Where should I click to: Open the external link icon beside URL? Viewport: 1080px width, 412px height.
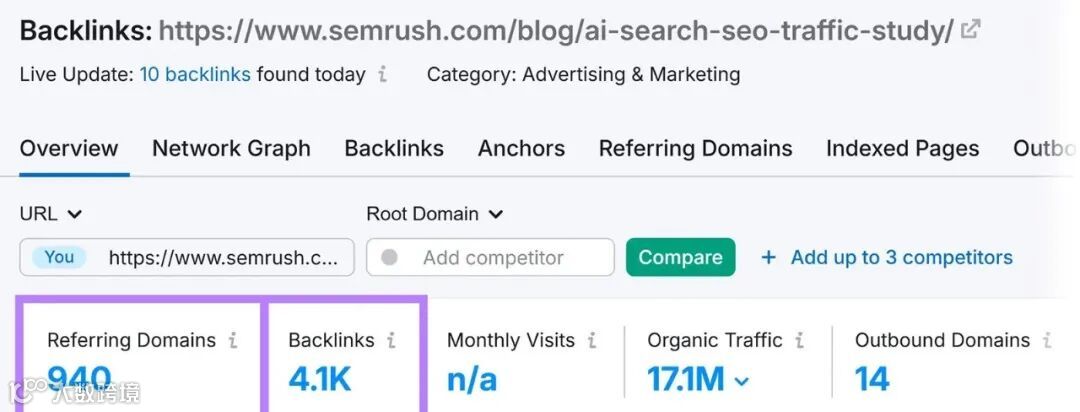(x=969, y=30)
